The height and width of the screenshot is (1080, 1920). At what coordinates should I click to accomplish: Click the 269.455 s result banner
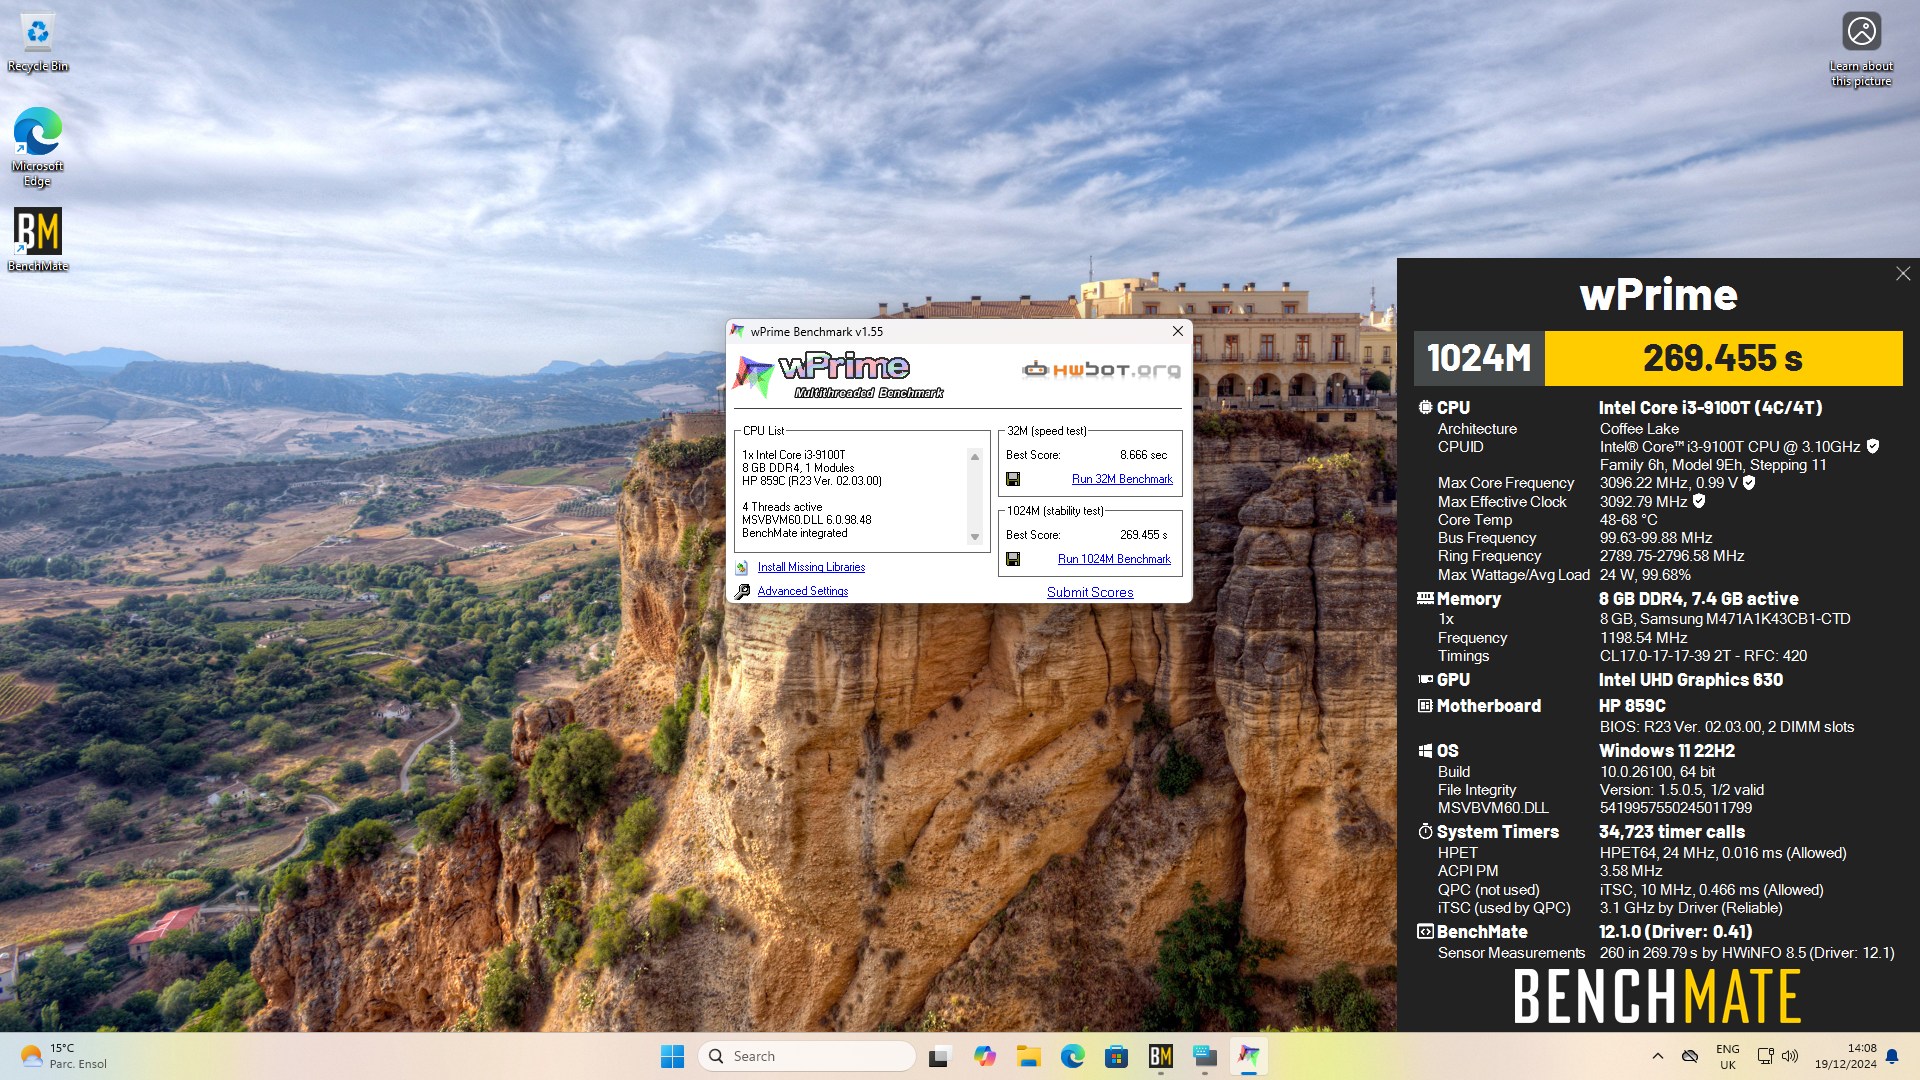pos(1723,358)
